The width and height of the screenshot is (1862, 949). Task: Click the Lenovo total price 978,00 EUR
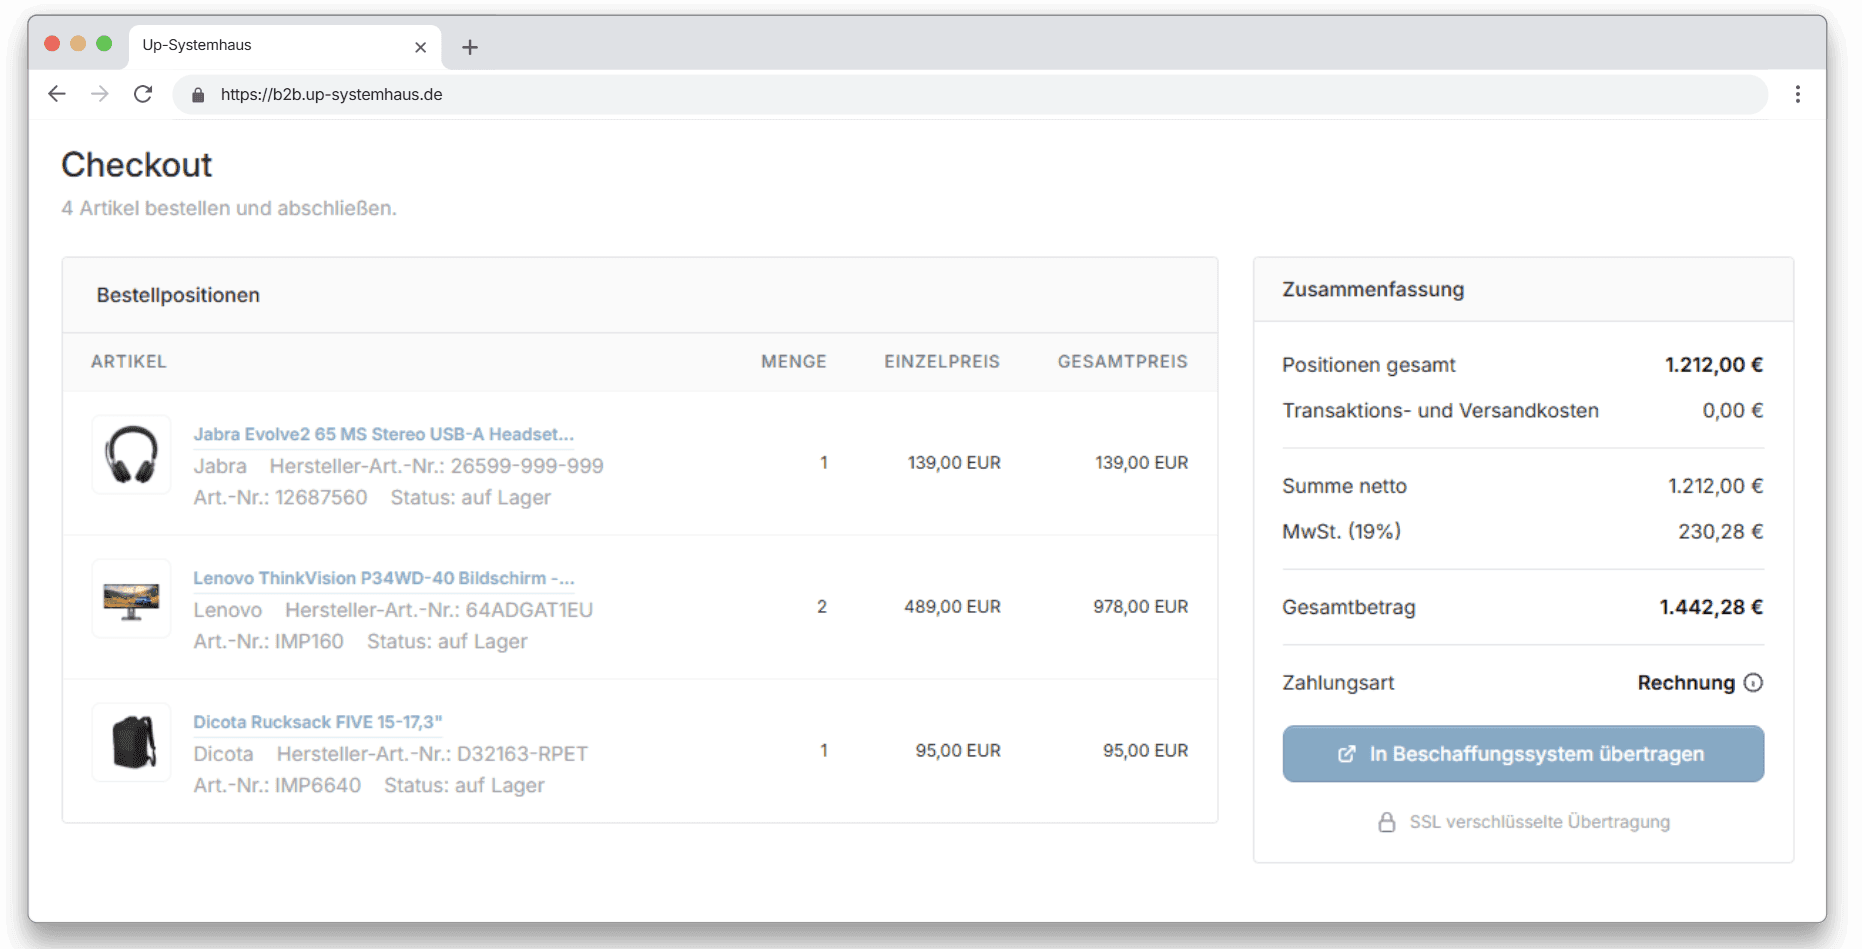(x=1141, y=607)
